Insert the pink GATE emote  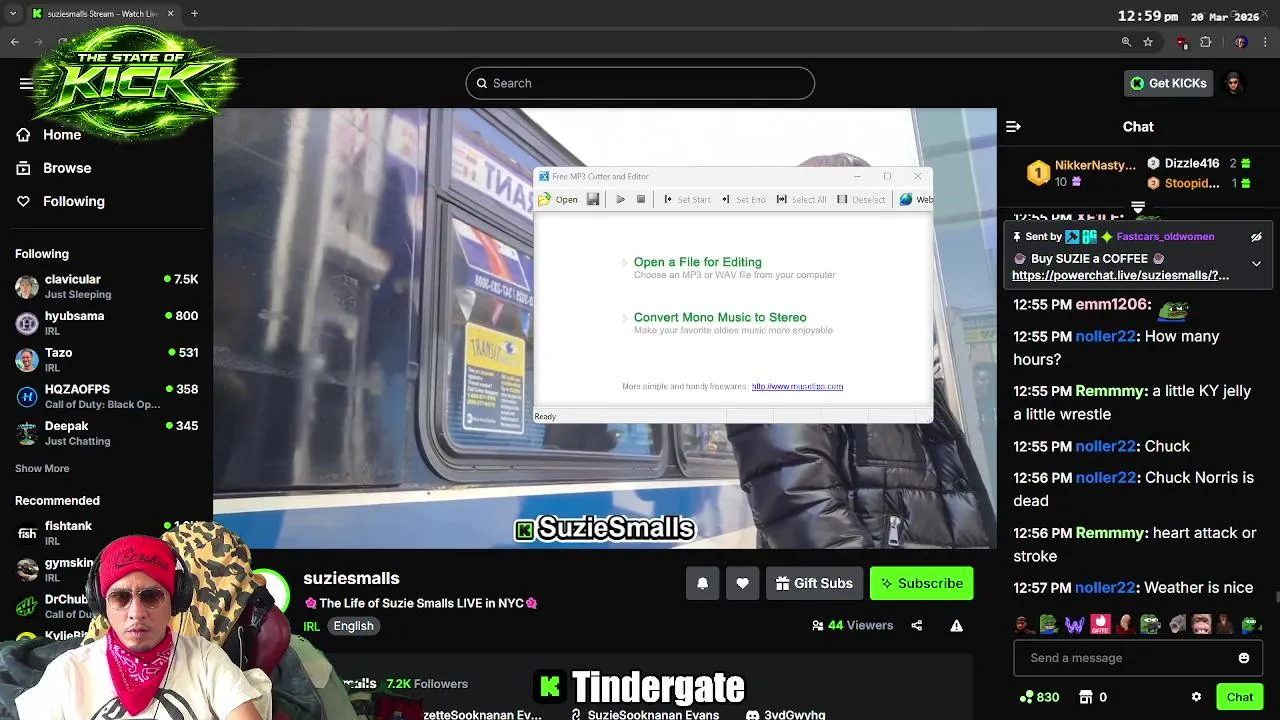point(1100,625)
